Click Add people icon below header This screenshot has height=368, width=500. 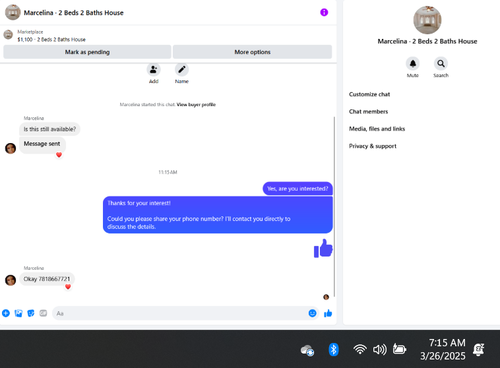pyautogui.click(x=153, y=69)
